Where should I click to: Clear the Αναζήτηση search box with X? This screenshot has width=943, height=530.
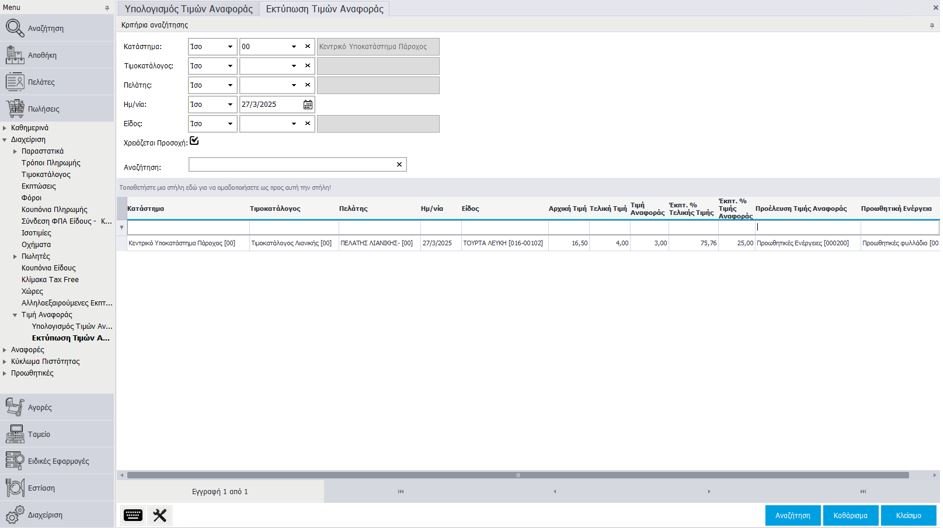399,165
